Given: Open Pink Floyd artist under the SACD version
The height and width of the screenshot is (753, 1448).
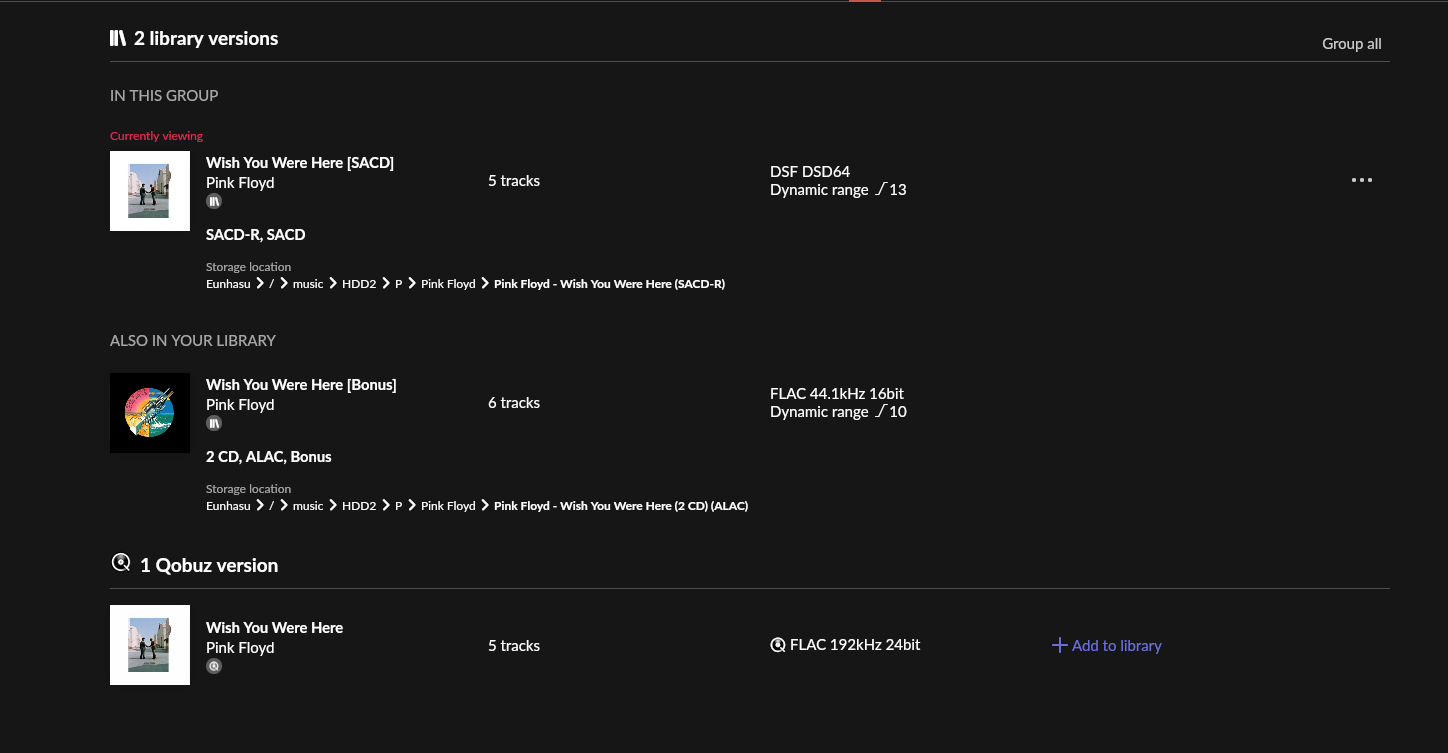Looking at the screenshot, I should [x=240, y=183].
